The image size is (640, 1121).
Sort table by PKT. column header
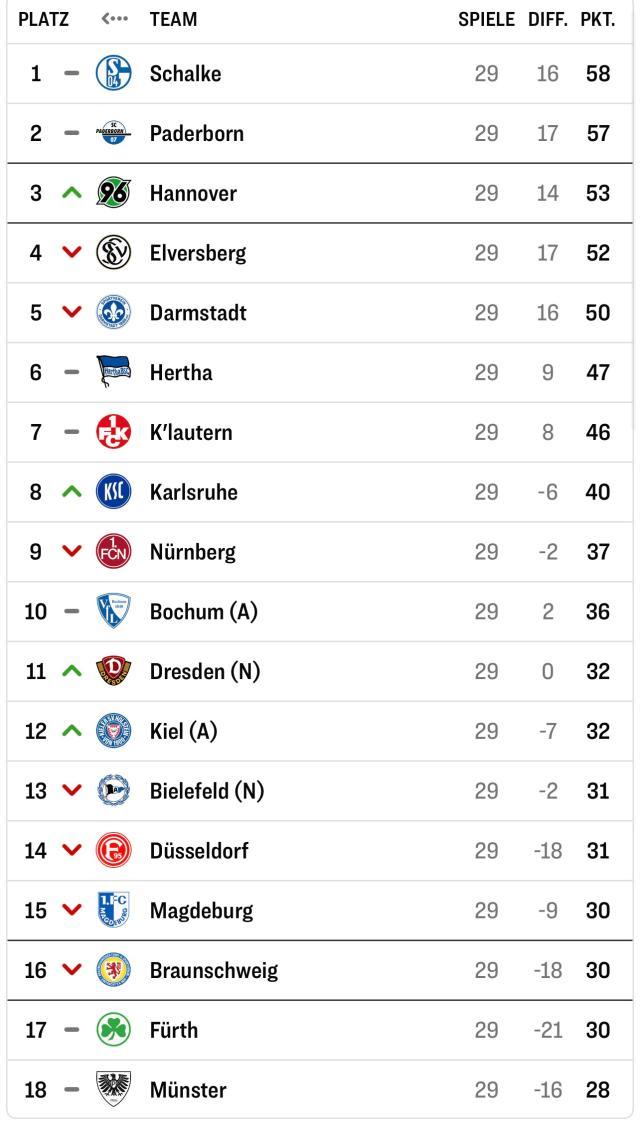(x=597, y=19)
